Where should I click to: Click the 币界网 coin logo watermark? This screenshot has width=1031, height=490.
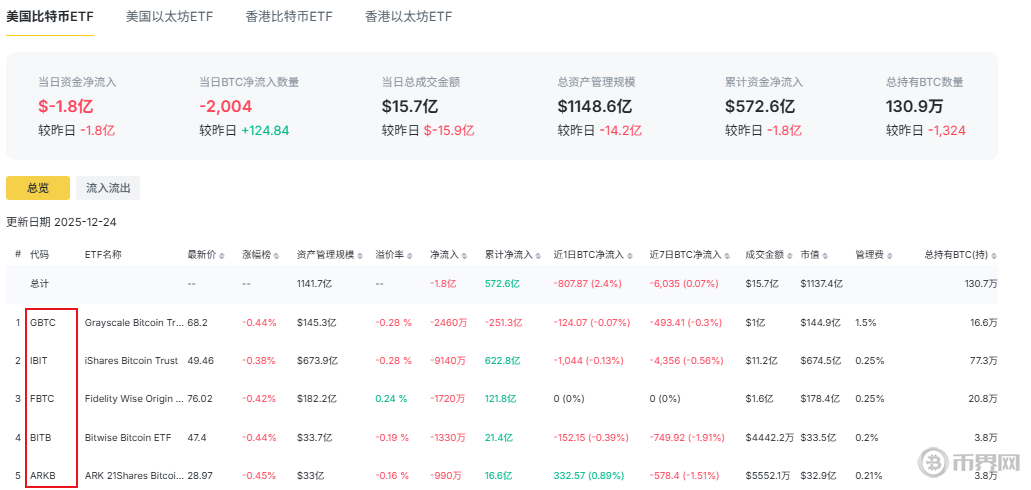click(936, 464)
